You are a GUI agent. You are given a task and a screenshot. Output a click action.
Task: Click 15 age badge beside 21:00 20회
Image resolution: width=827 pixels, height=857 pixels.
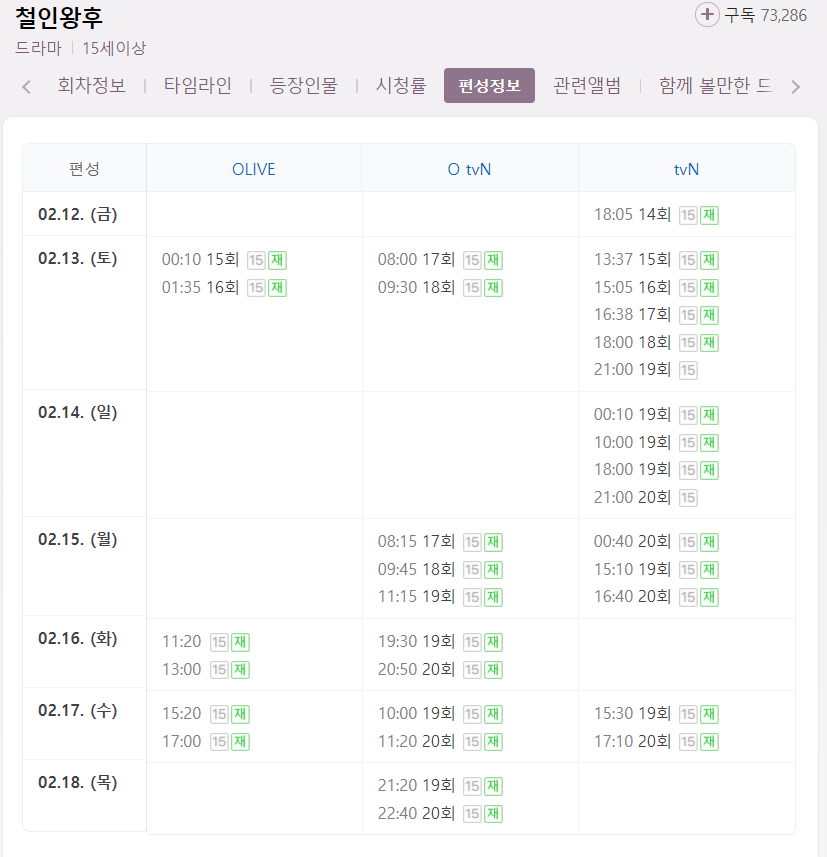click(x=688, y=497)
